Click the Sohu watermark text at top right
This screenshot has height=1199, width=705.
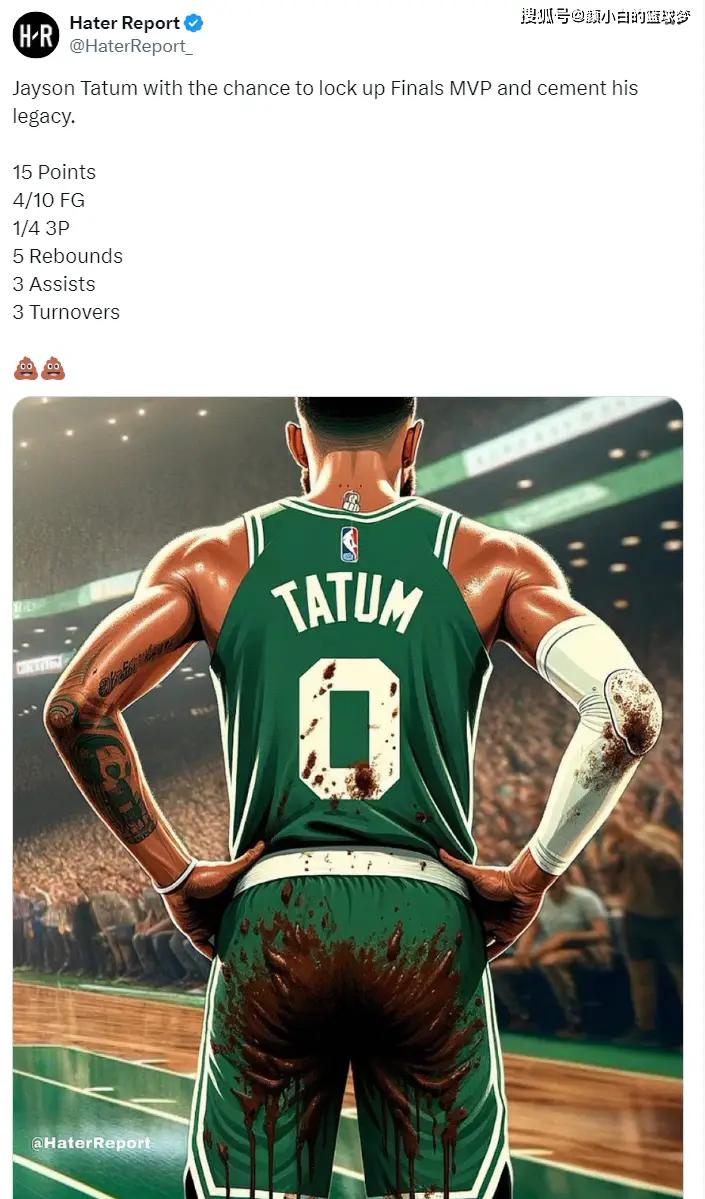pyautogui.click(x=605, y=16)
